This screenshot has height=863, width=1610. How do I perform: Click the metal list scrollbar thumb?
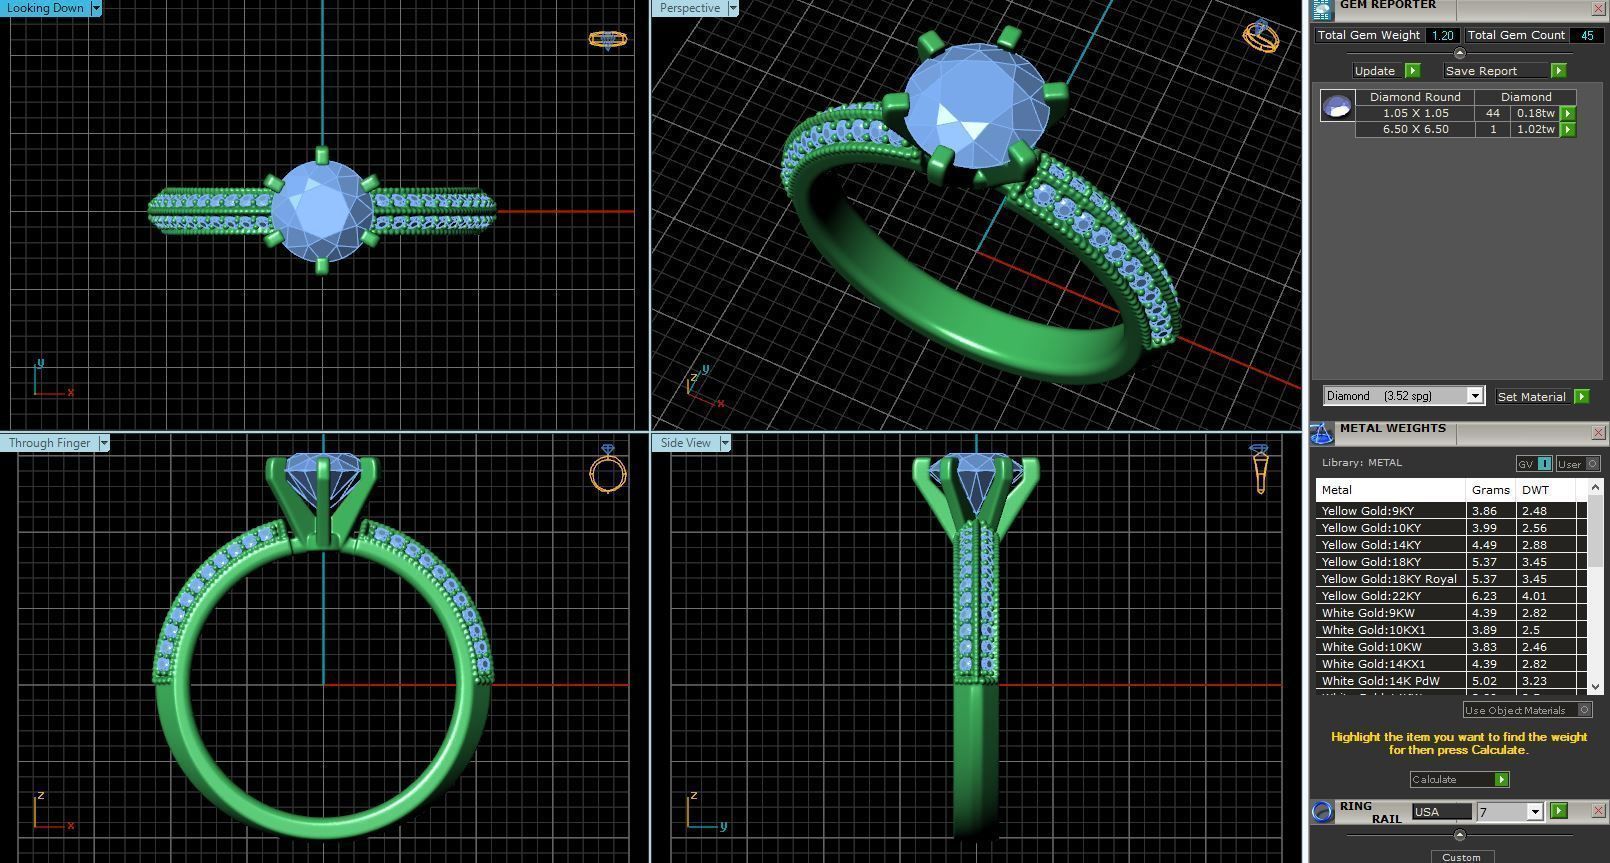(1595, 530)
